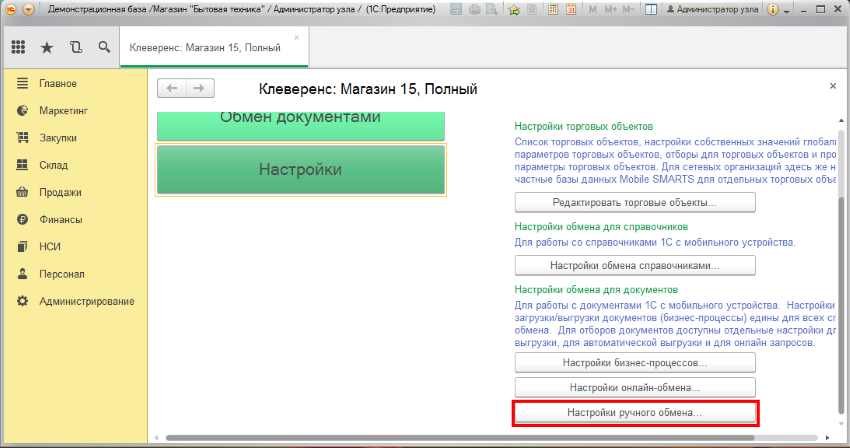
Task: Click the scroll down arrow of vertical scrollbar
Action: tap(841, 424)
